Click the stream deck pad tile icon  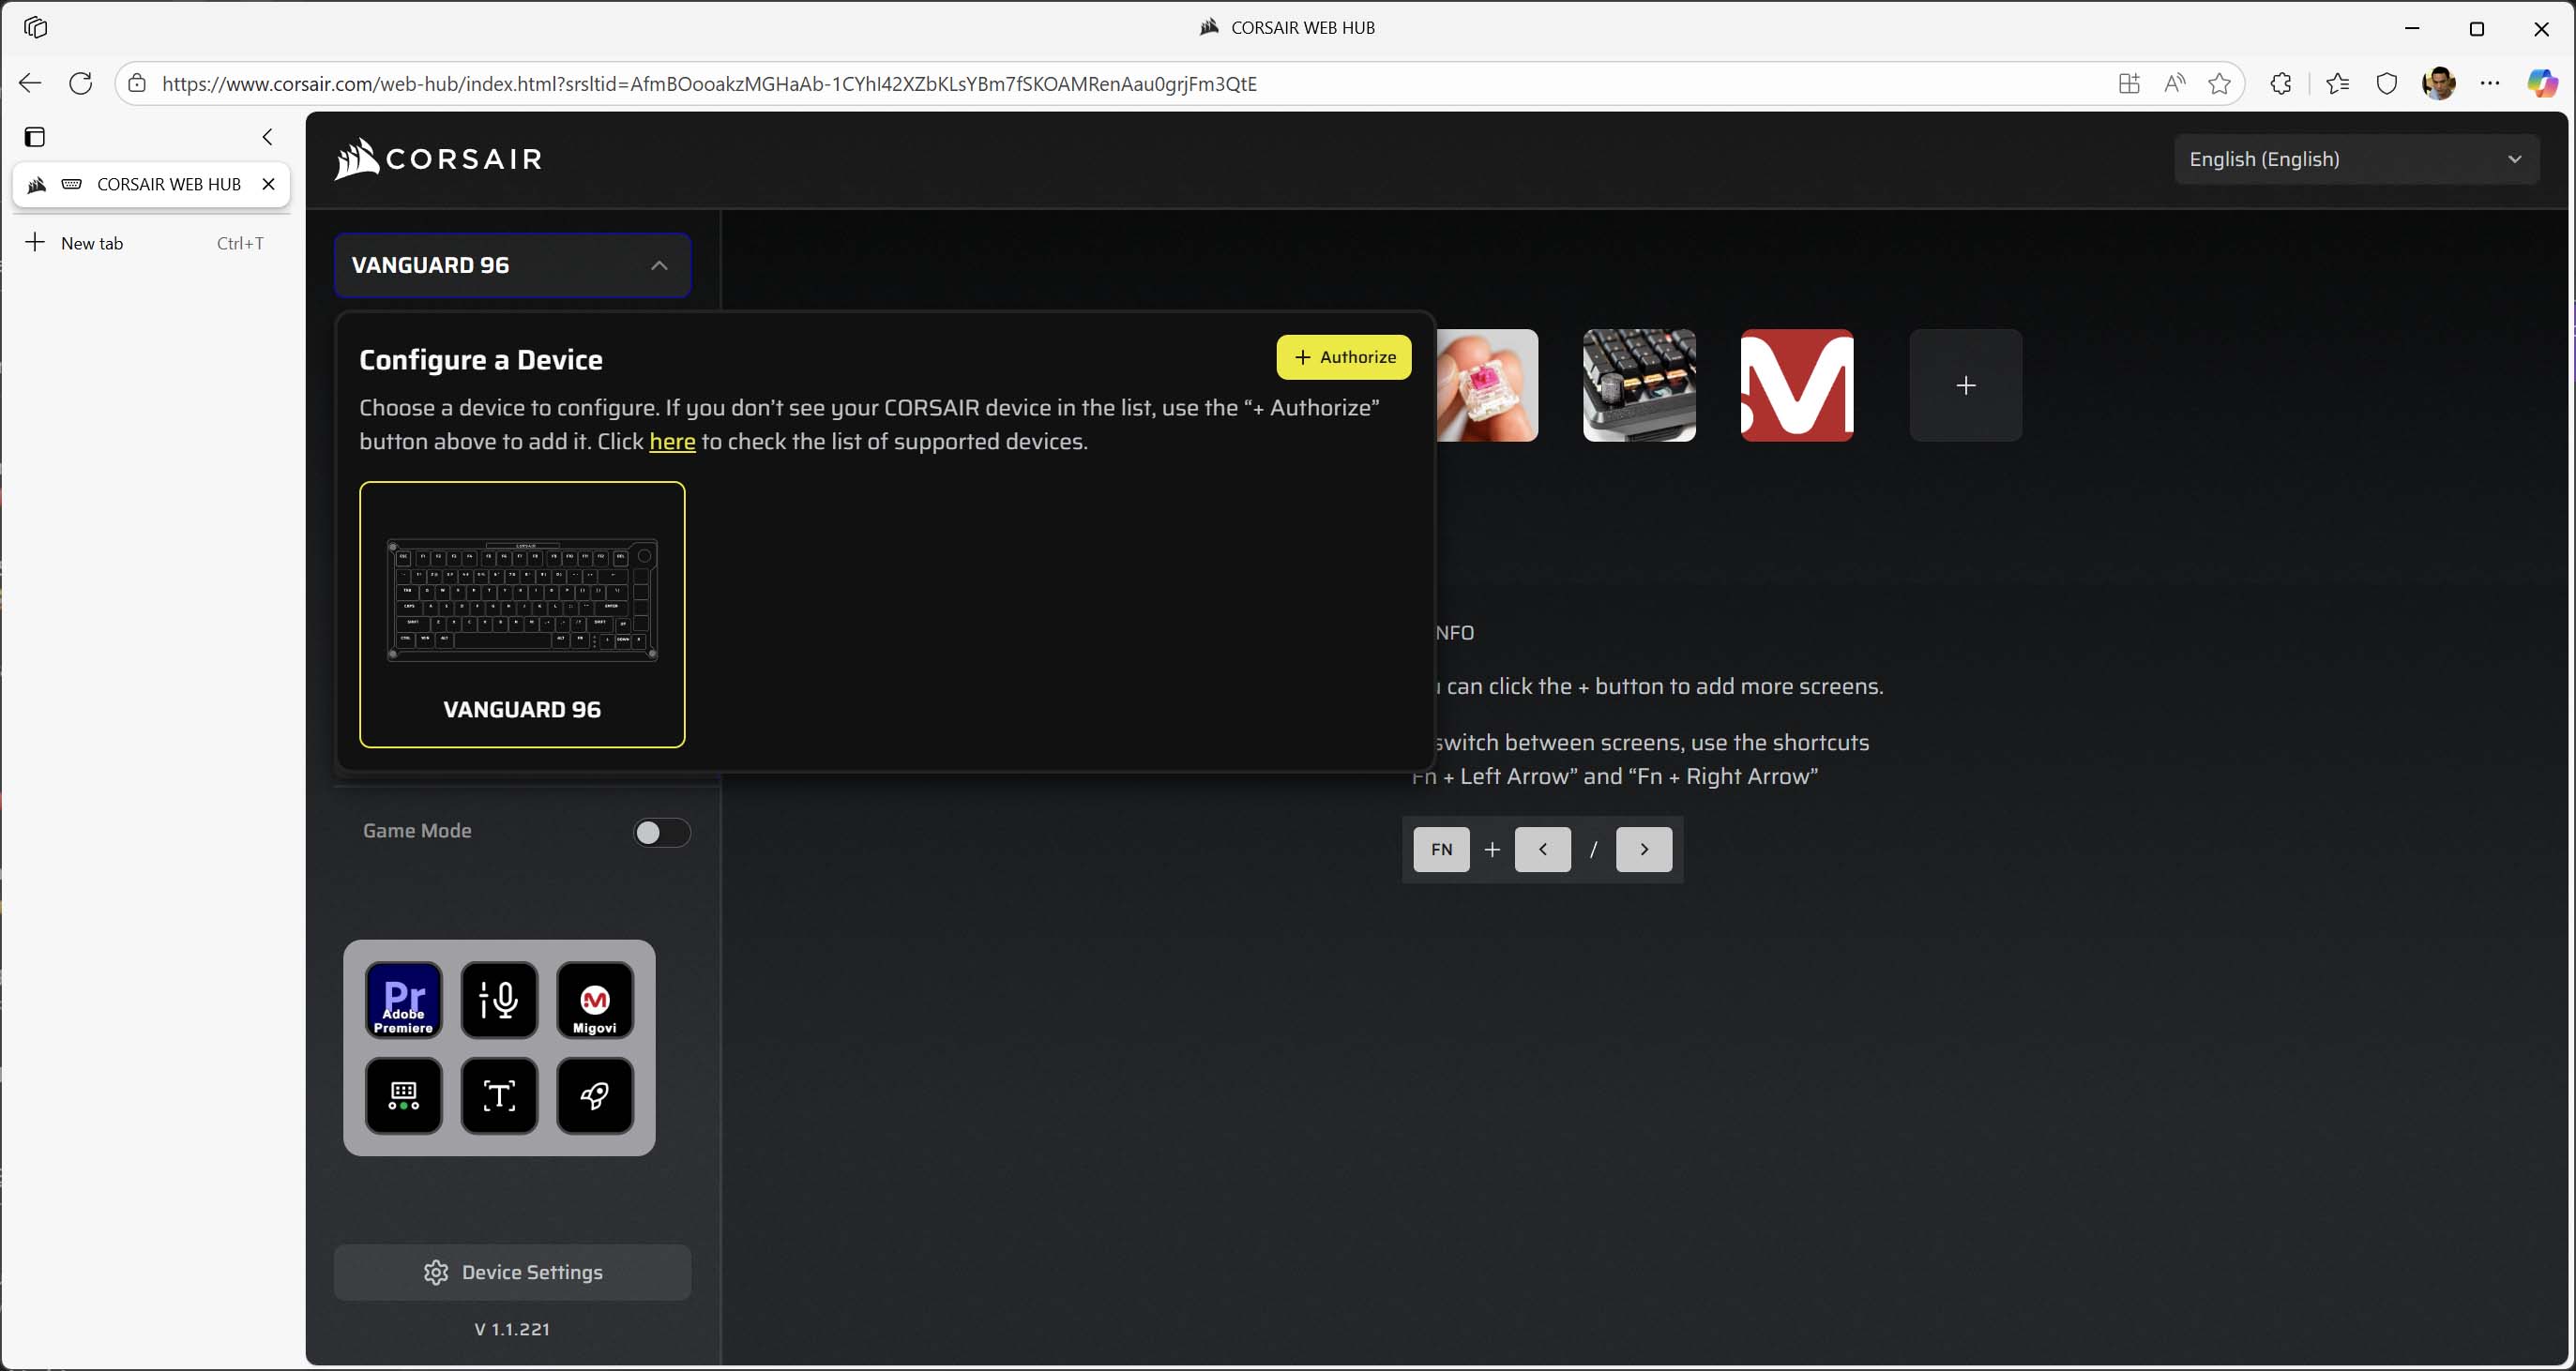tap(403, 1095)
